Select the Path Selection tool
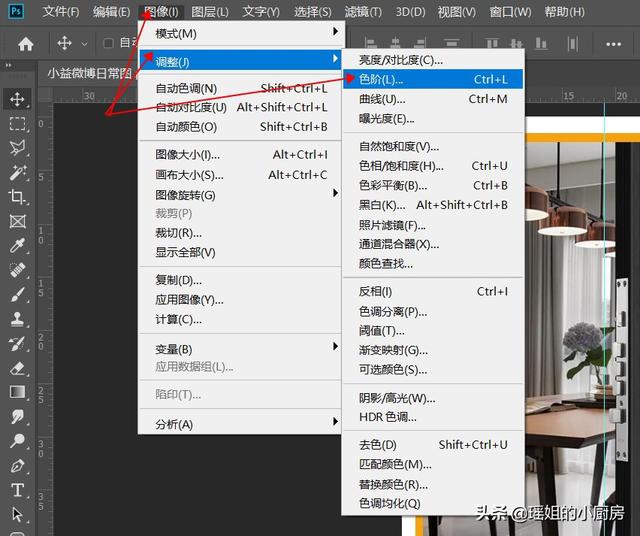640x536 pixels. tap(17, 514)
